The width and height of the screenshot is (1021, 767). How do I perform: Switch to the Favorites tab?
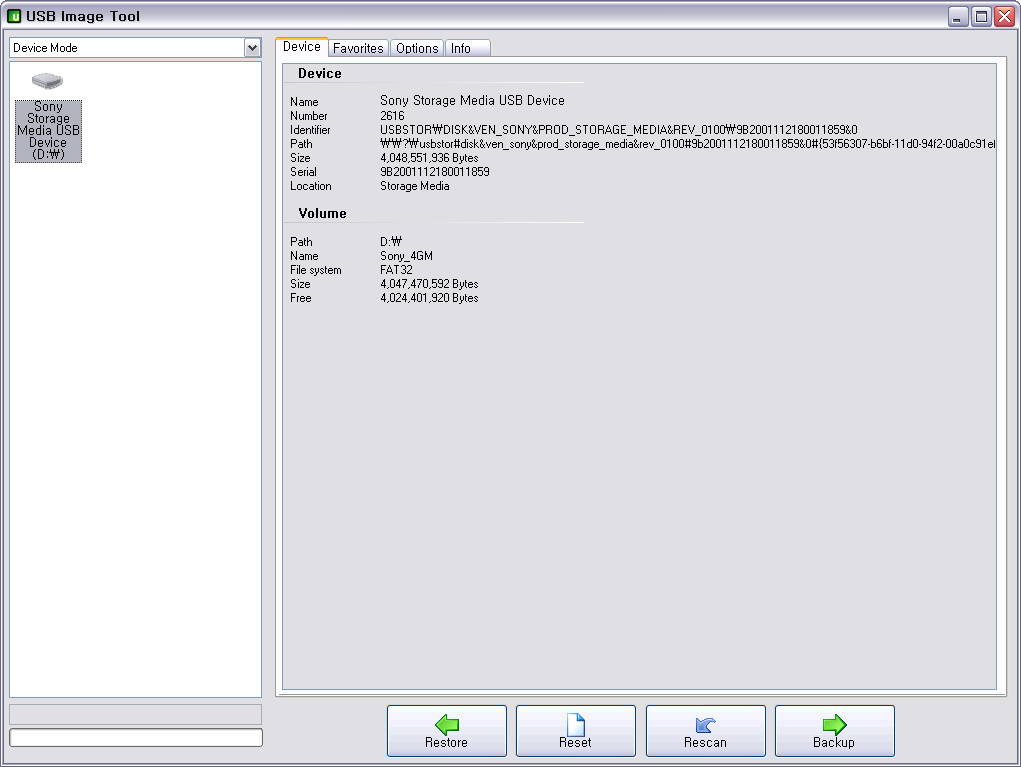(x=358, y=48)
